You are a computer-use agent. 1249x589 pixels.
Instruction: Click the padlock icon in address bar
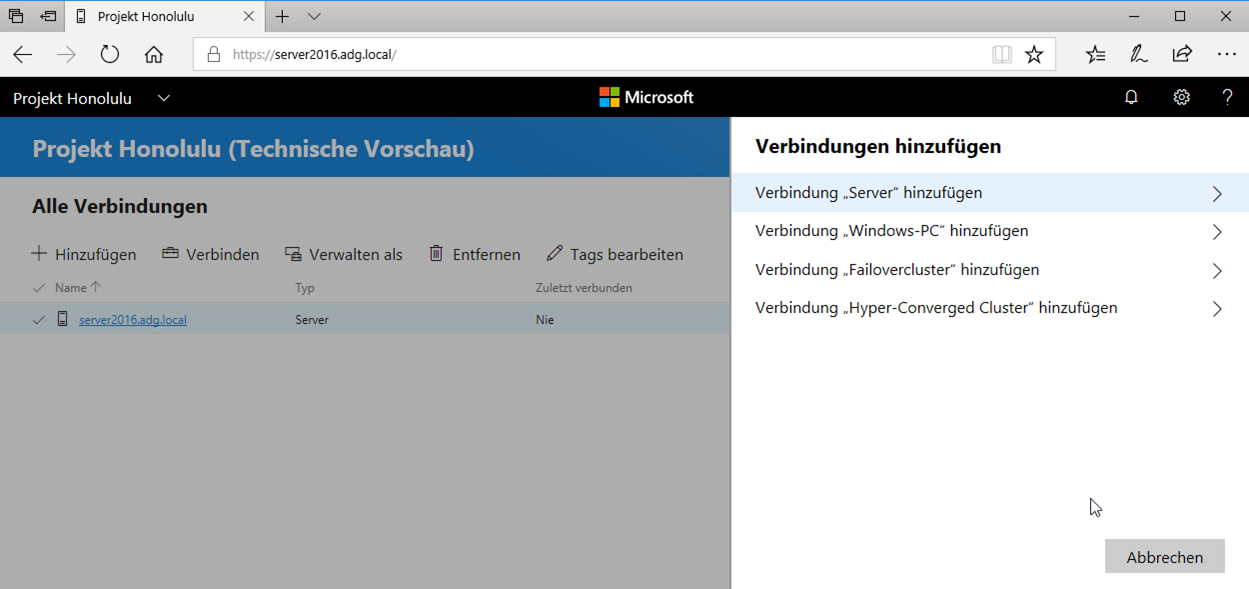click(x=213, y=55)
